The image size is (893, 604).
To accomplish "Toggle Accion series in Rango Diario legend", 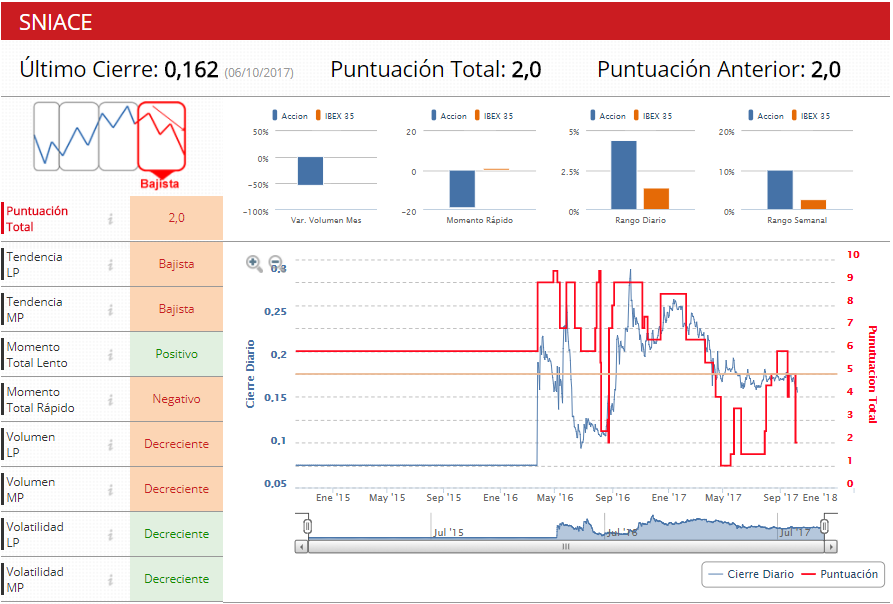I will (608, 116).
